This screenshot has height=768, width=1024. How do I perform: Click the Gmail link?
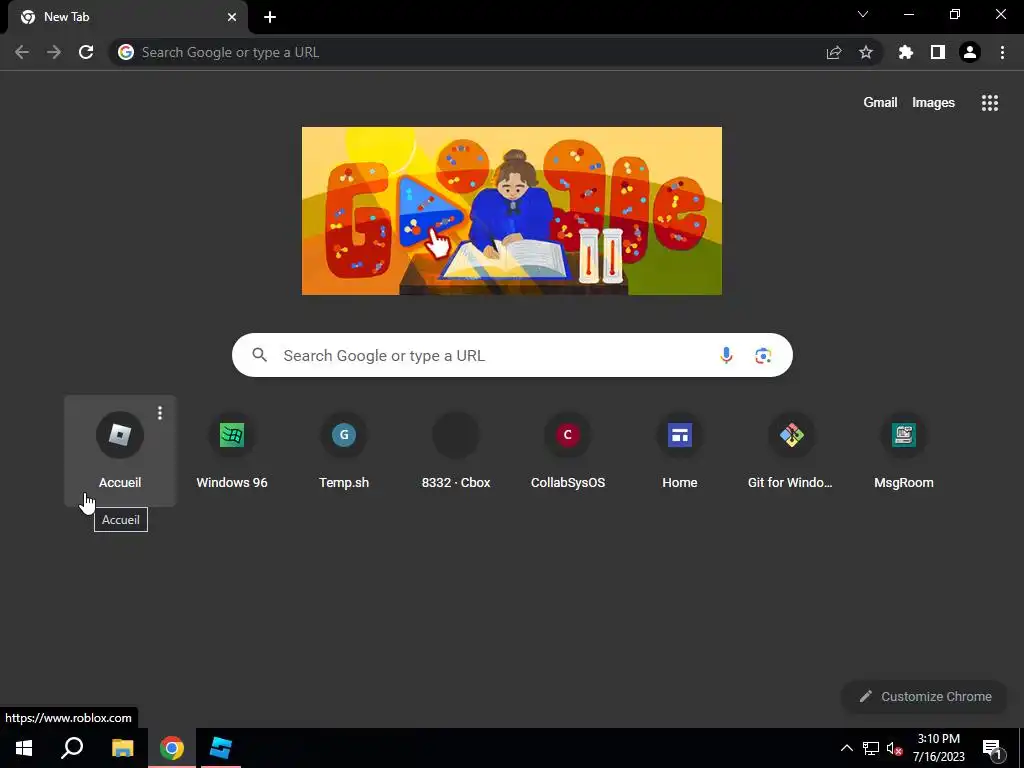[x=880, y=103]
